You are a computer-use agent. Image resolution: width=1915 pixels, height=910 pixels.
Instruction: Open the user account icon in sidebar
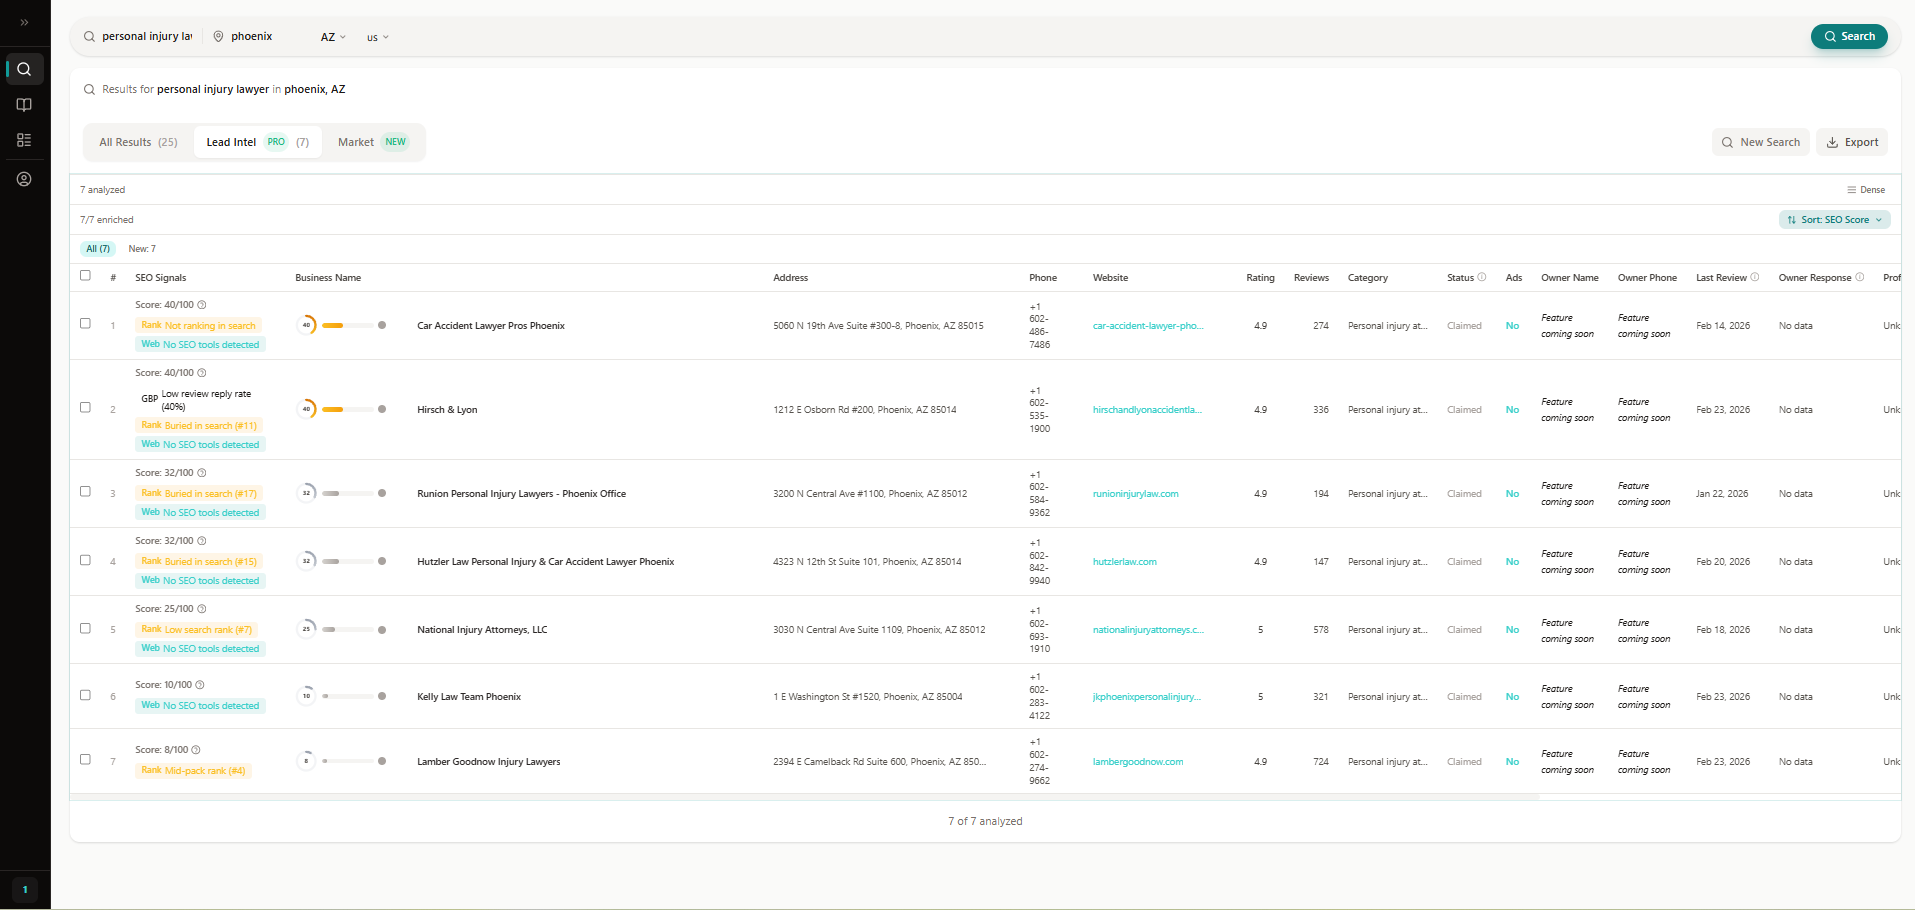point(24,179)
